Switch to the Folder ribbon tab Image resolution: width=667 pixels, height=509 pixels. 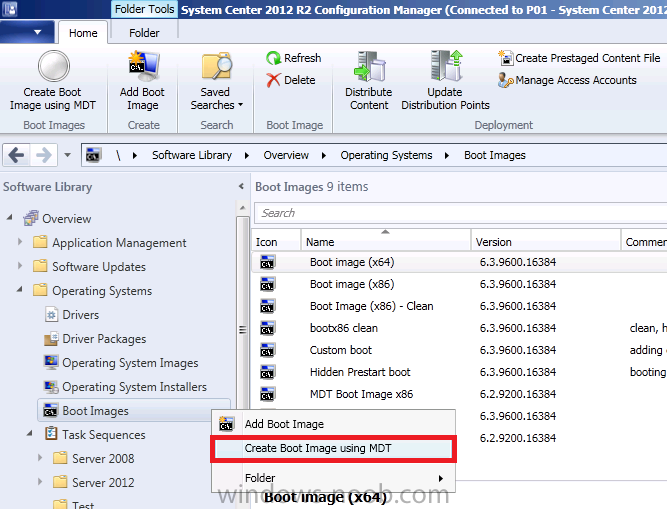pos(144,33)
